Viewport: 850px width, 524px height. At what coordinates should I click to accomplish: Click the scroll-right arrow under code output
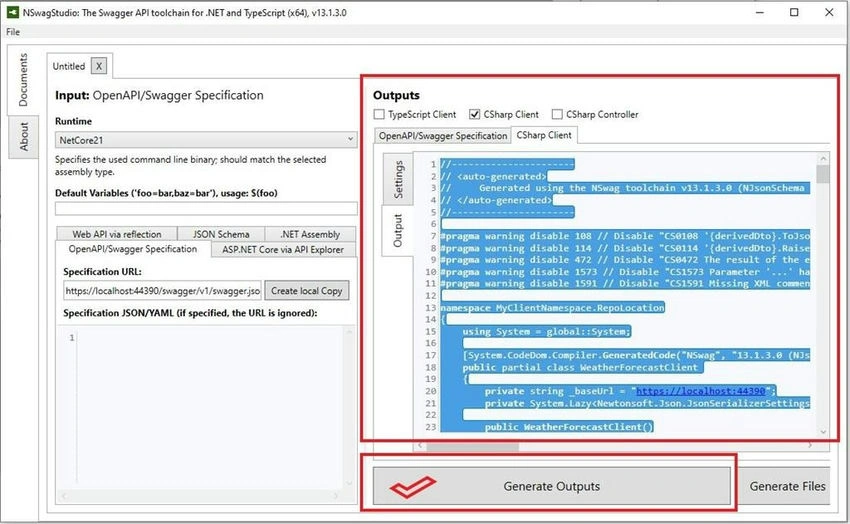(x=810, y=446)
